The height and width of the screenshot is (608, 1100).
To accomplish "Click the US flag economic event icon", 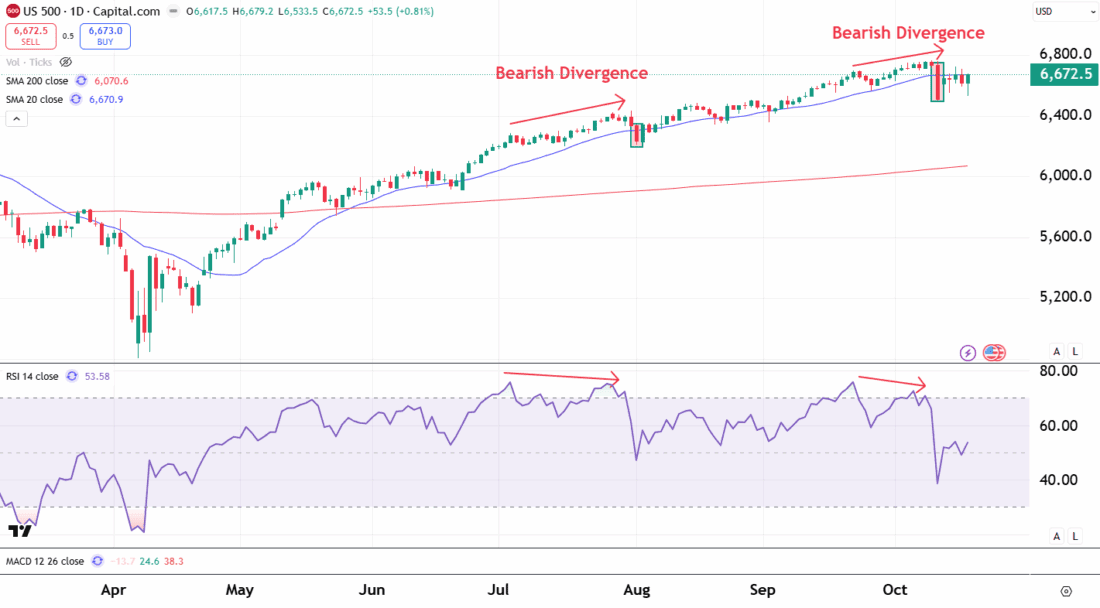I will point(993,352).
